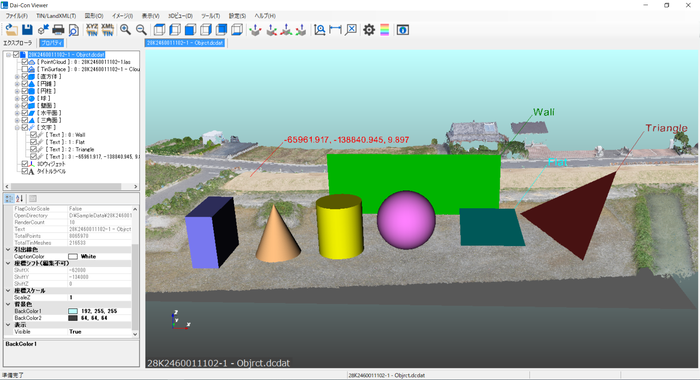Screen dimensions: 700x380
Task: Click the third axis rotation view icon
Action: pos(286,30)
